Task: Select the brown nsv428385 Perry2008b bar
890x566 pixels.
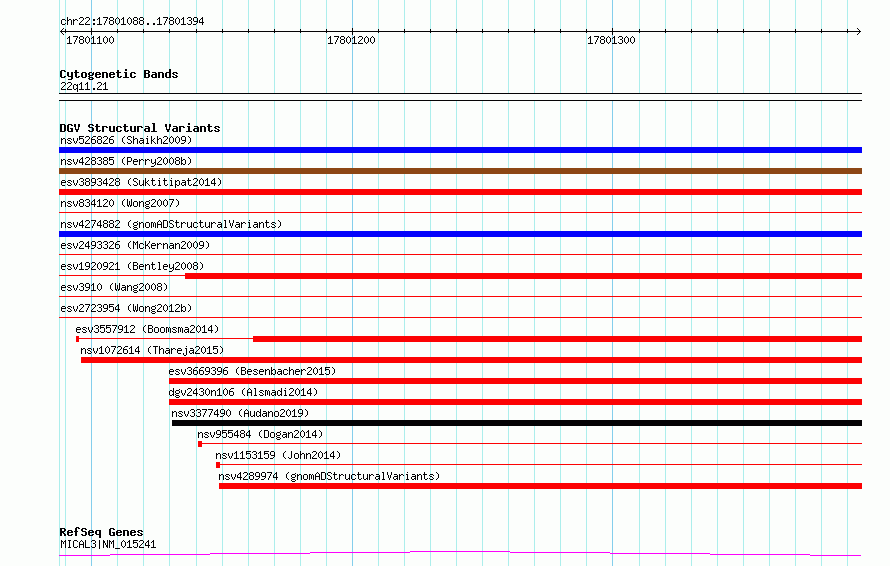Action: point(460,171)
